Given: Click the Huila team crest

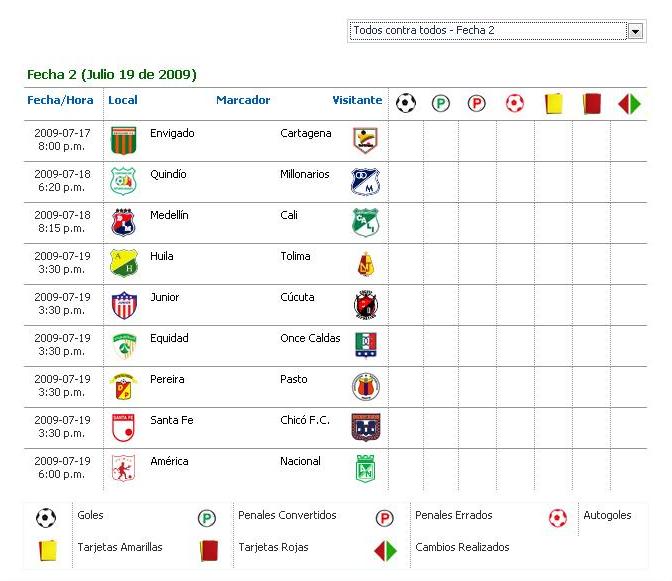Looking at the screenshot, I should (123, 263).
